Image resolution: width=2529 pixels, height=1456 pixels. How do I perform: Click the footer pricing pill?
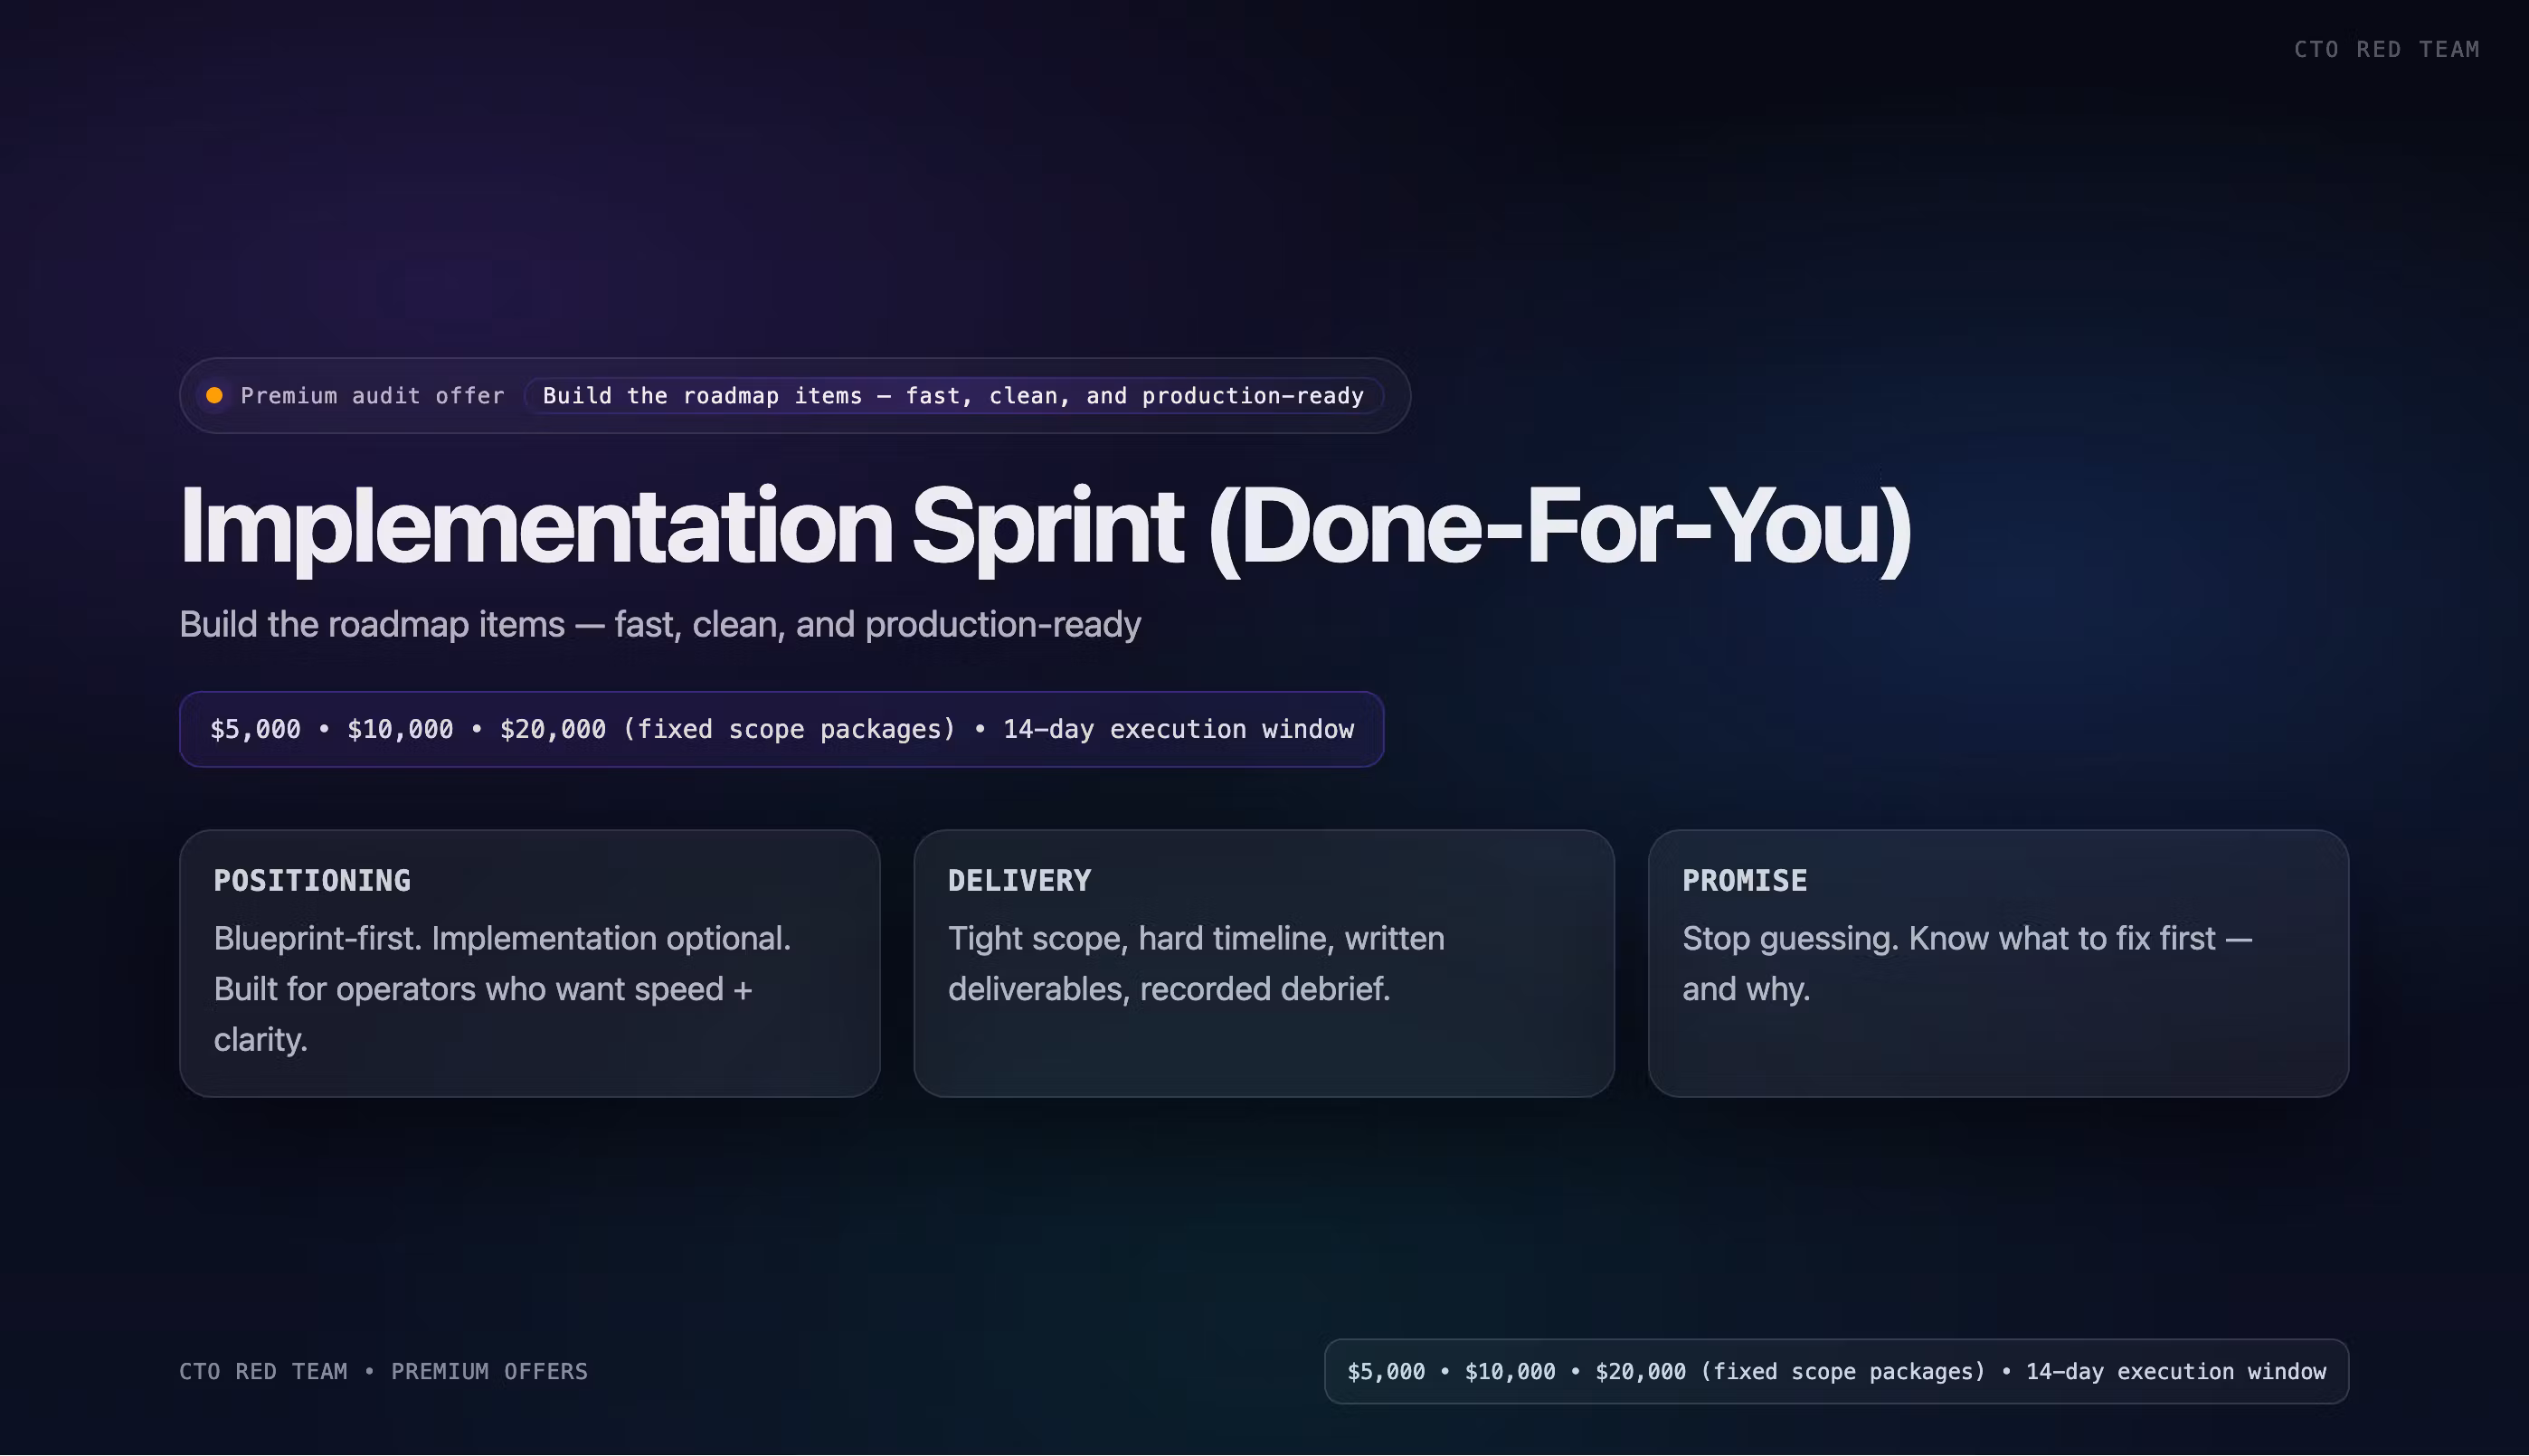[1836, 1371]
